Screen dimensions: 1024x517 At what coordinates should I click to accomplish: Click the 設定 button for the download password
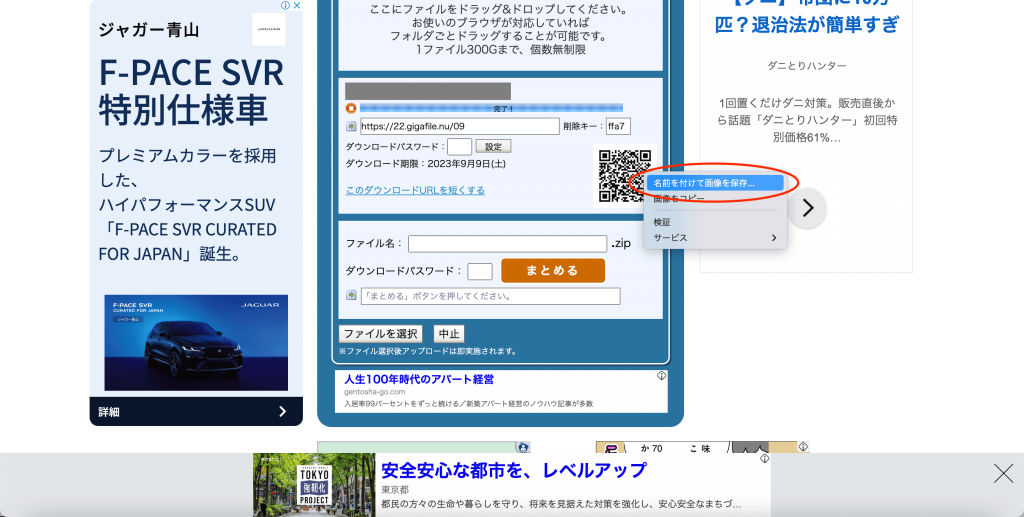(x=493, y=146)
